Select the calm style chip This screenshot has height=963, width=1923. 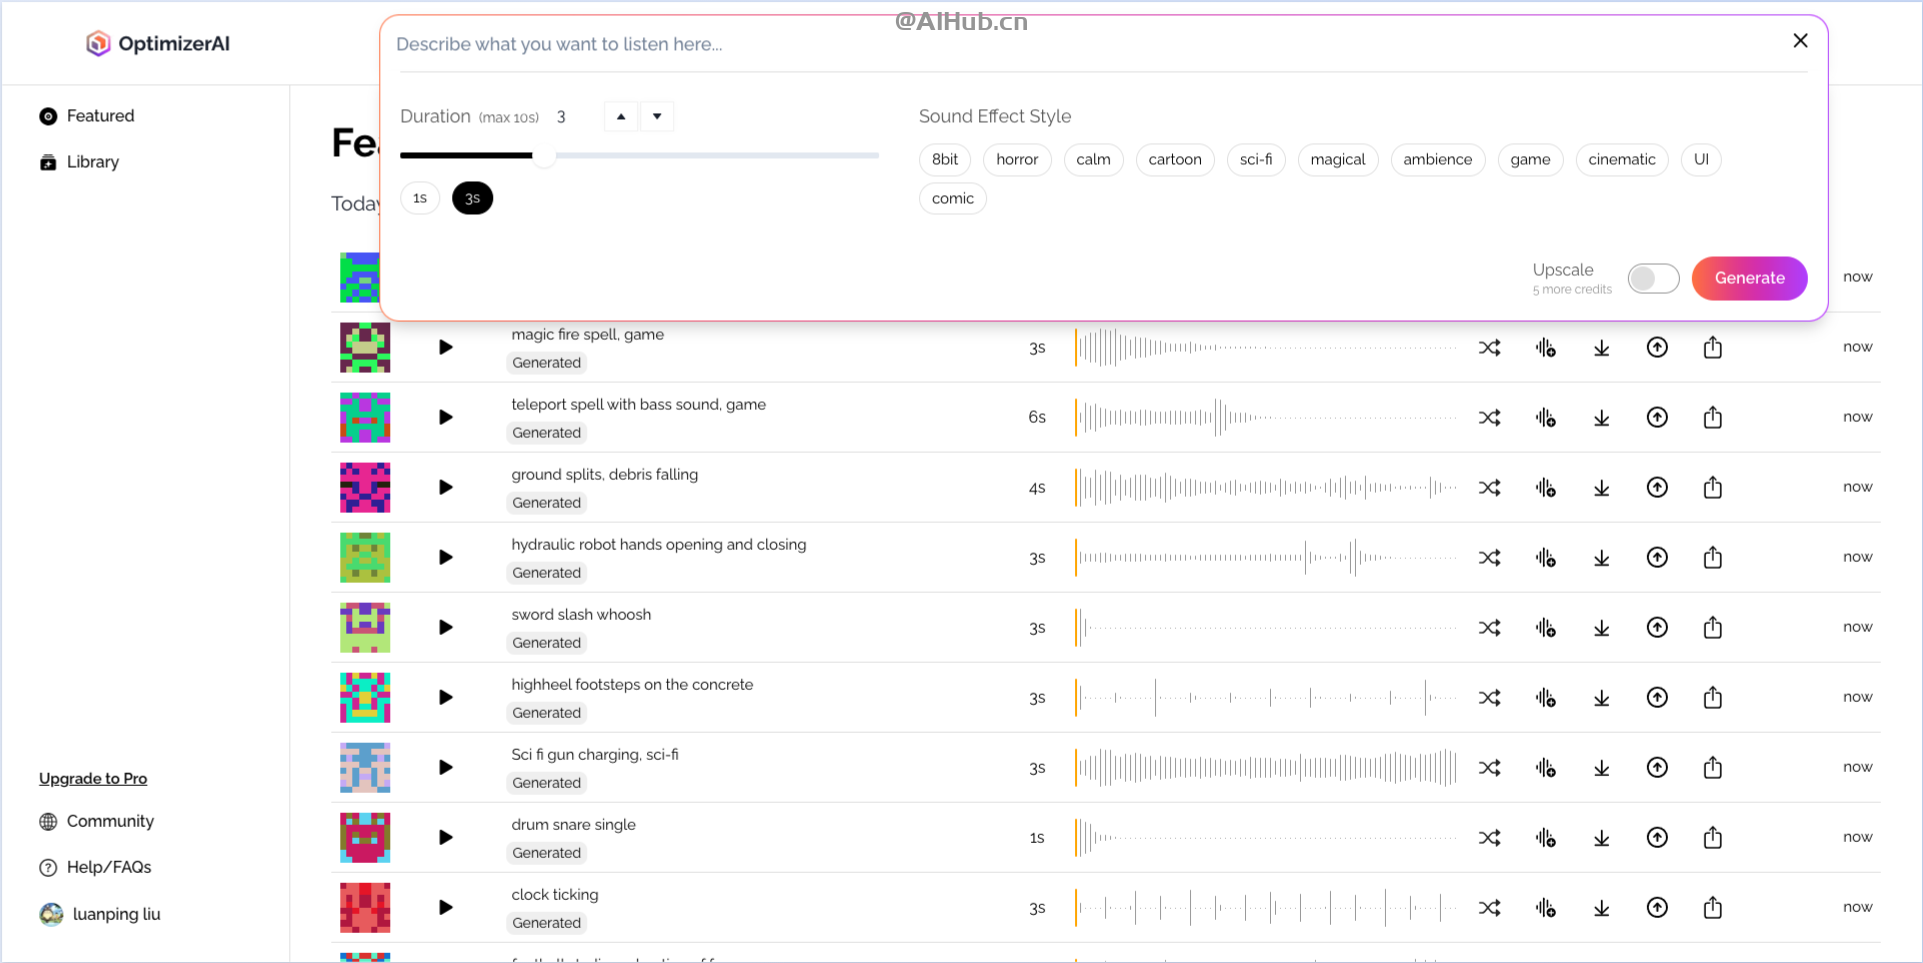pyautogui.click(x=1093, y=160)
